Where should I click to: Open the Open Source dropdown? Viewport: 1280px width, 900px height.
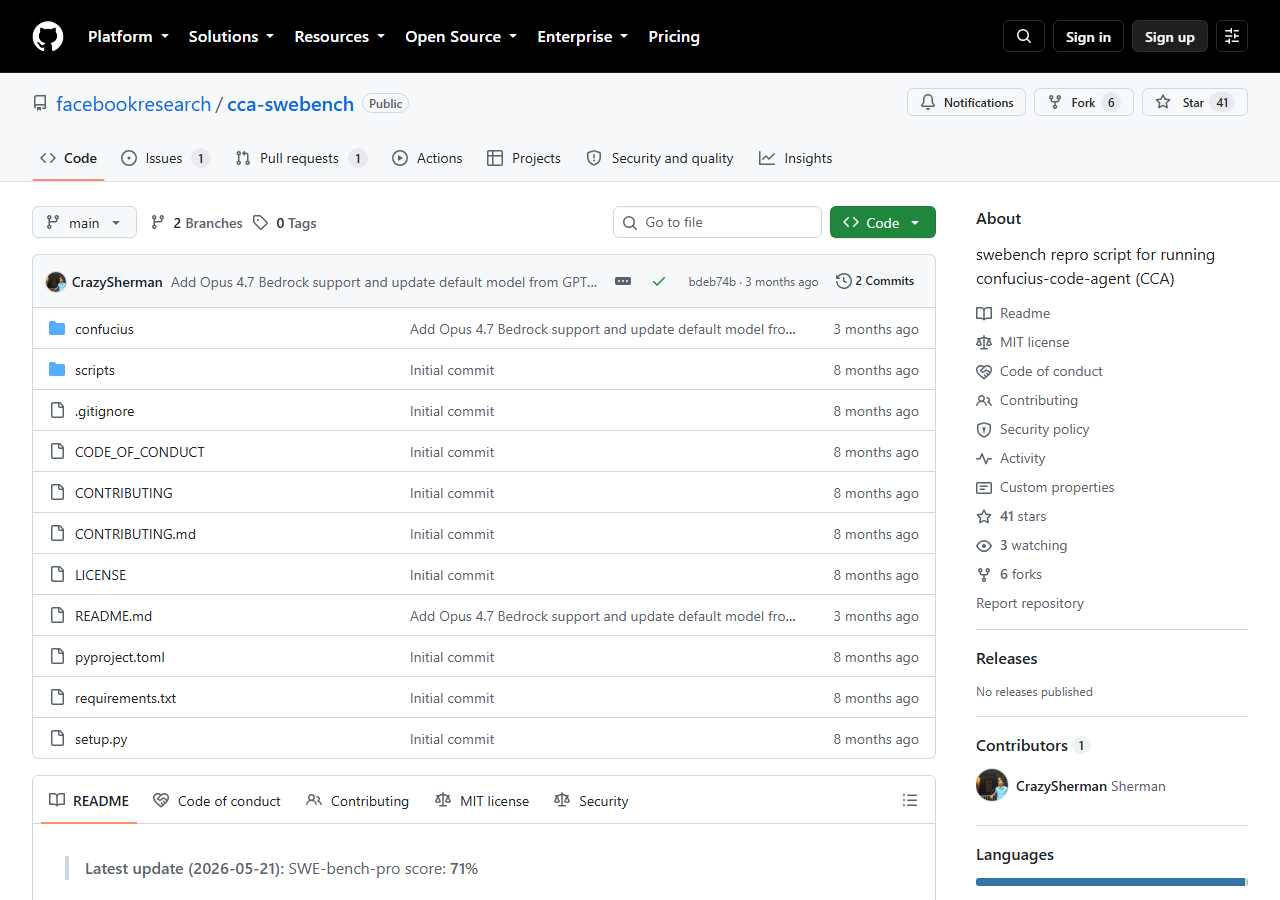[461, 36]
